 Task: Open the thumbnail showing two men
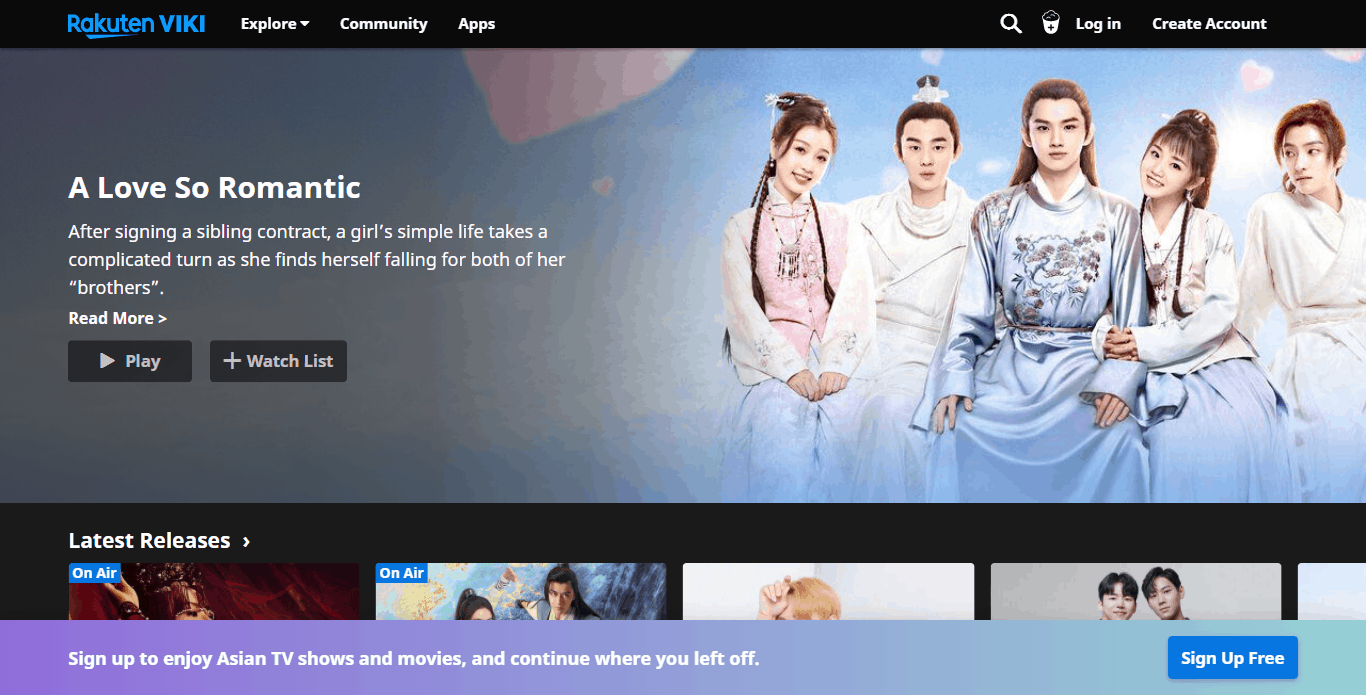click(1135, 592)
